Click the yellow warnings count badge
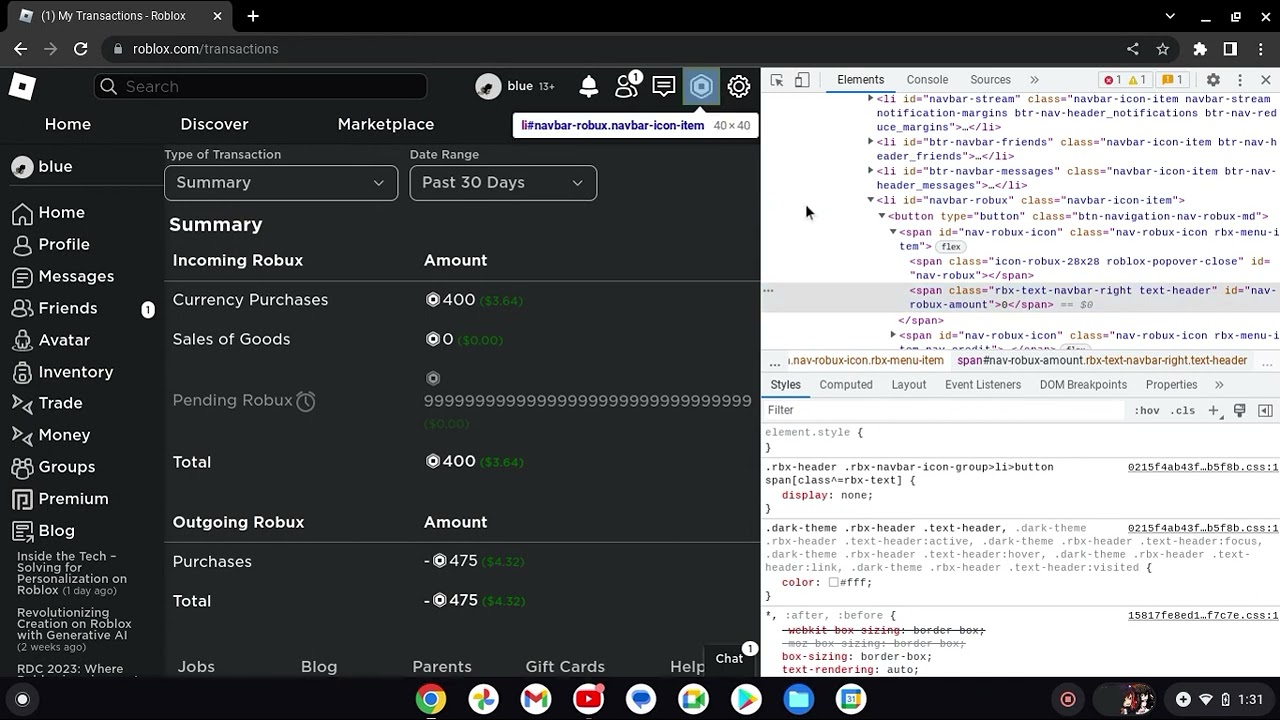 coord(1137,80)
